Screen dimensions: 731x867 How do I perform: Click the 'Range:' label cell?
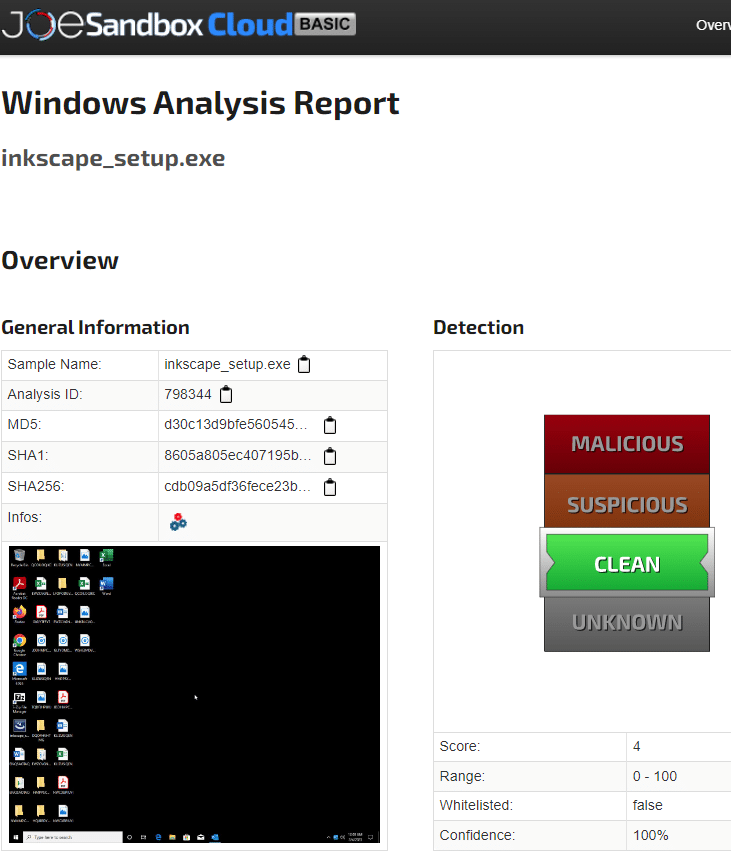[530, 776]
